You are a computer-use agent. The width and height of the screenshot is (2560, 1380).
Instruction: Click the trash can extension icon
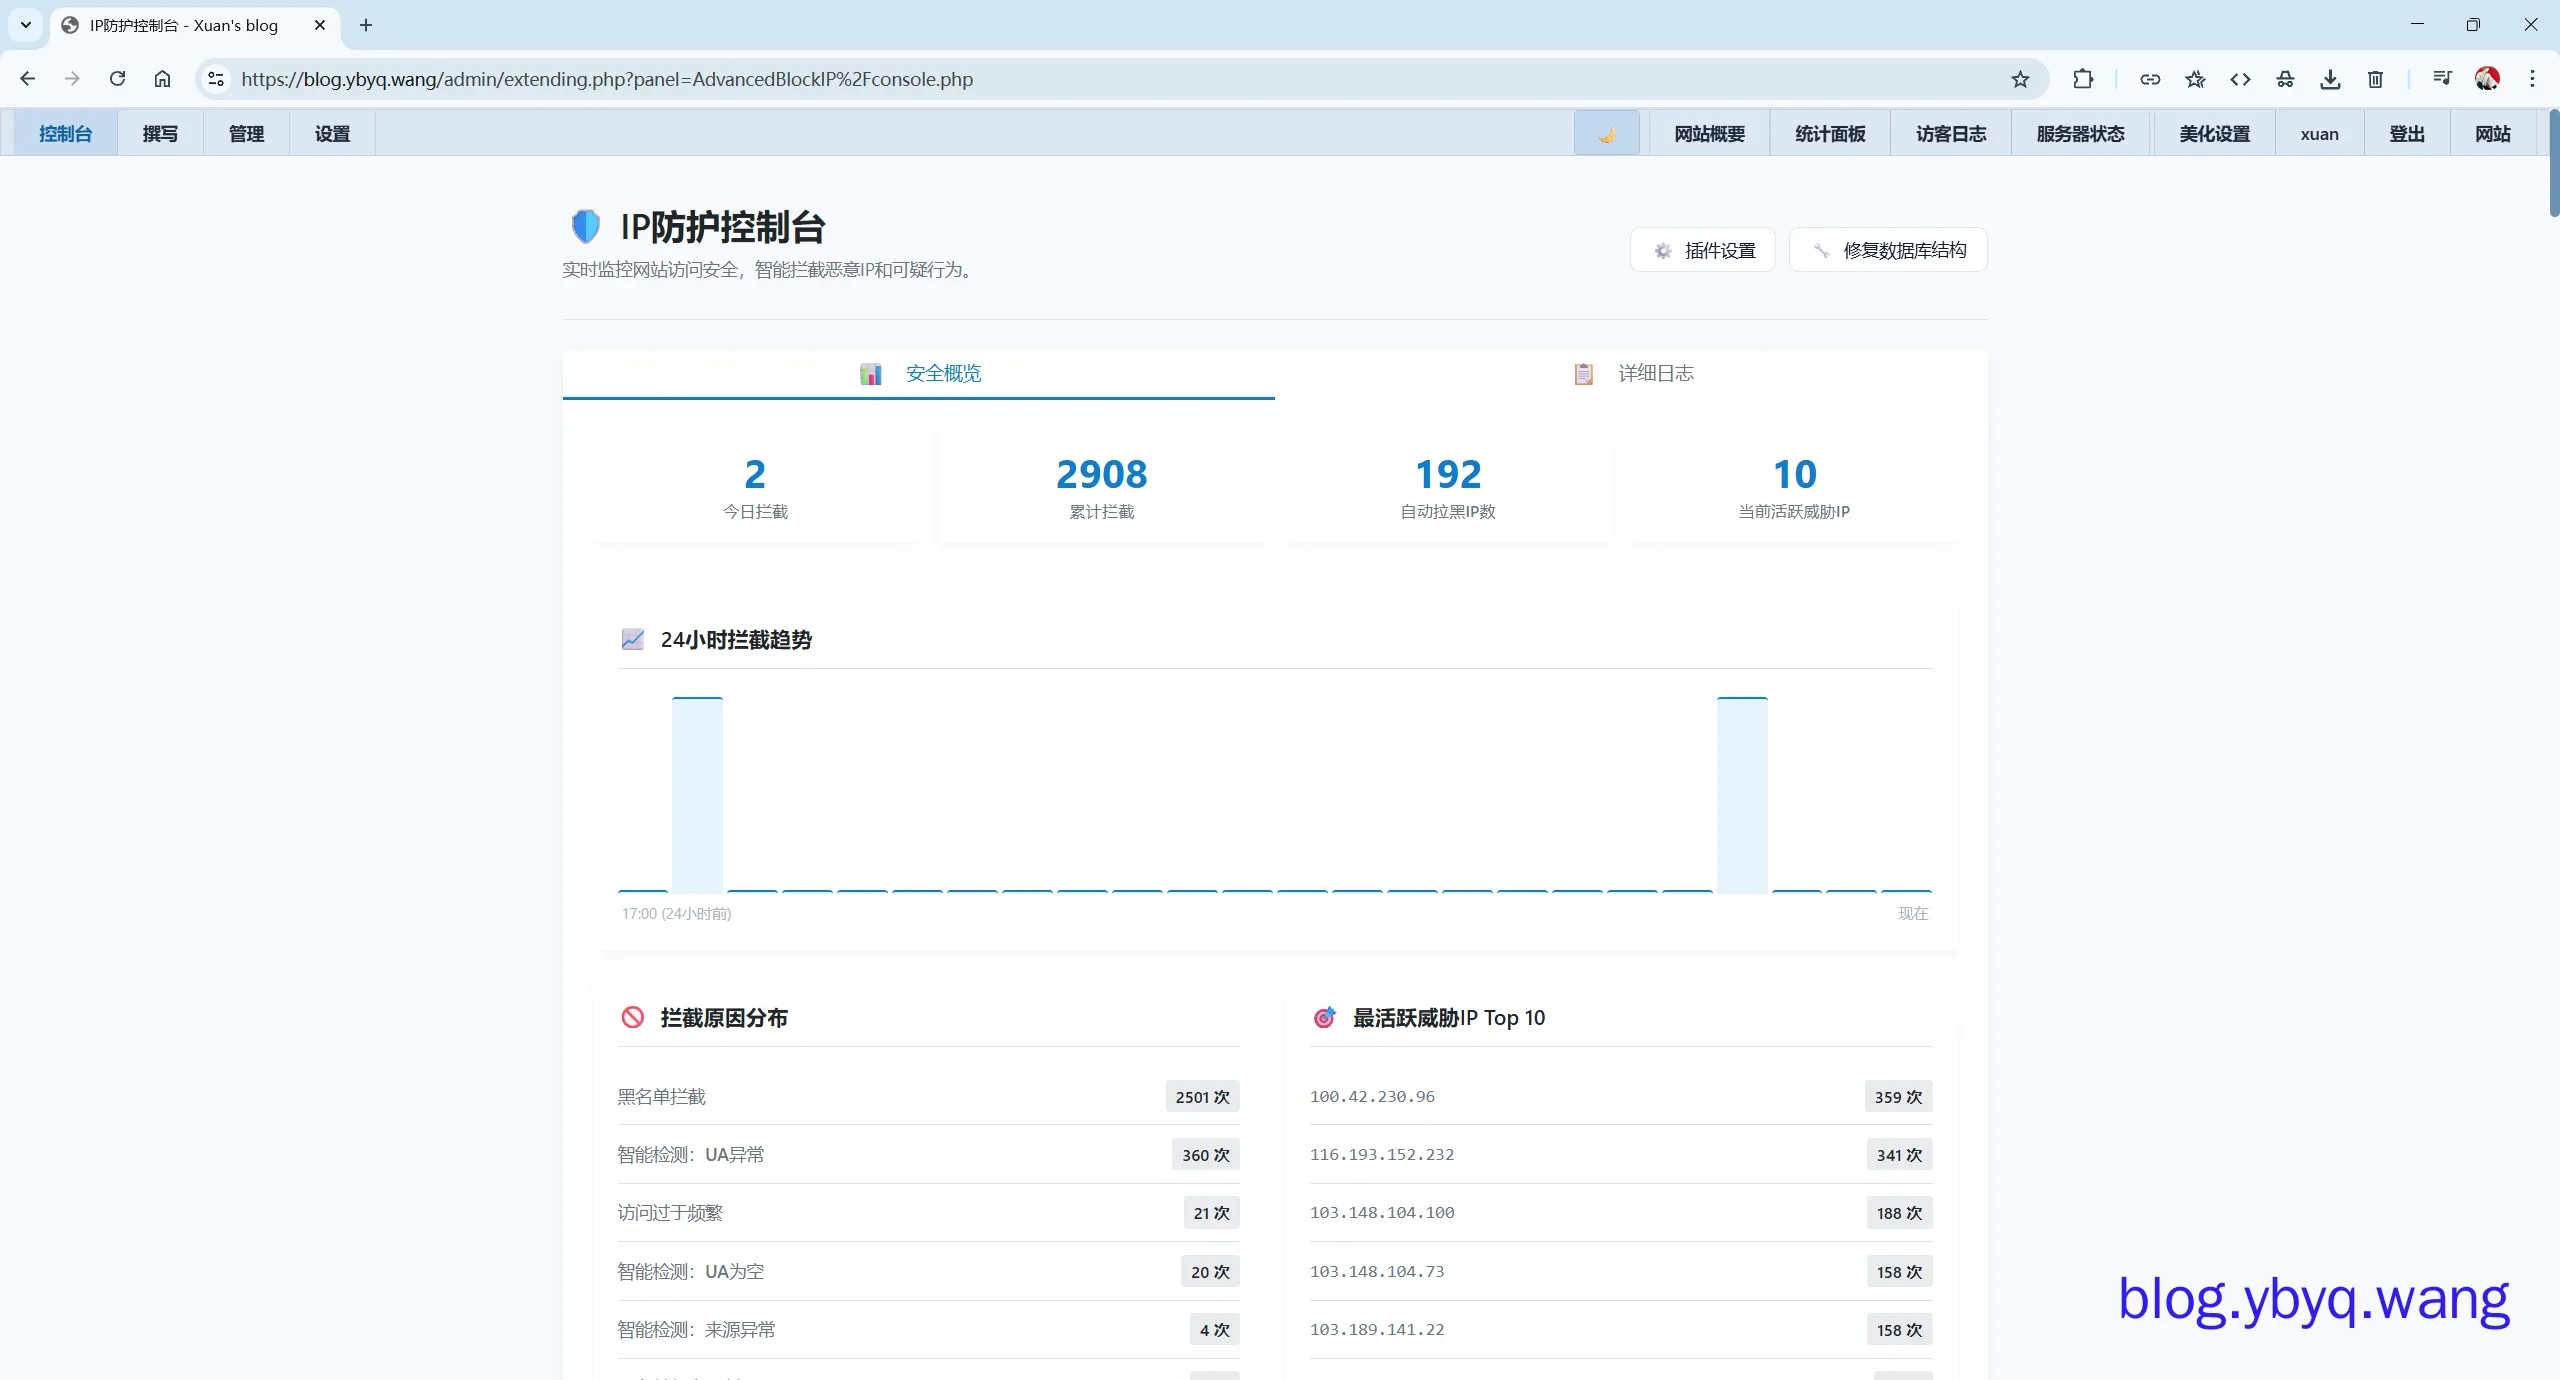(2376, 79)
